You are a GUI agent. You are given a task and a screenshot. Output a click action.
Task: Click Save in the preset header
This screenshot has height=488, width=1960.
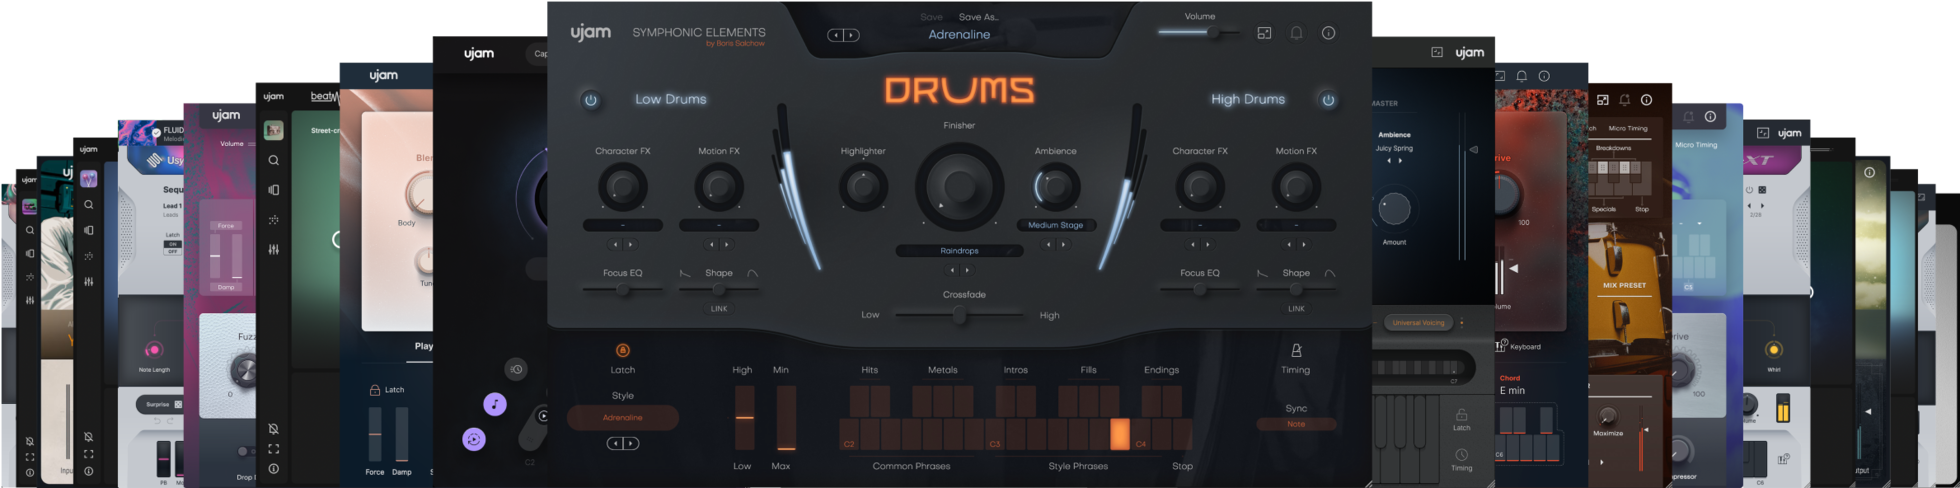pos(931,17)
